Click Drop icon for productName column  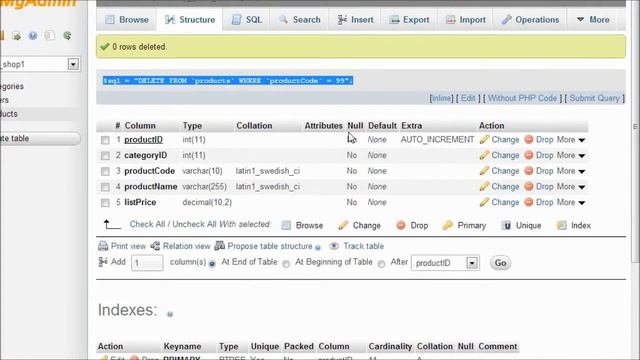[x=529, y=187]
